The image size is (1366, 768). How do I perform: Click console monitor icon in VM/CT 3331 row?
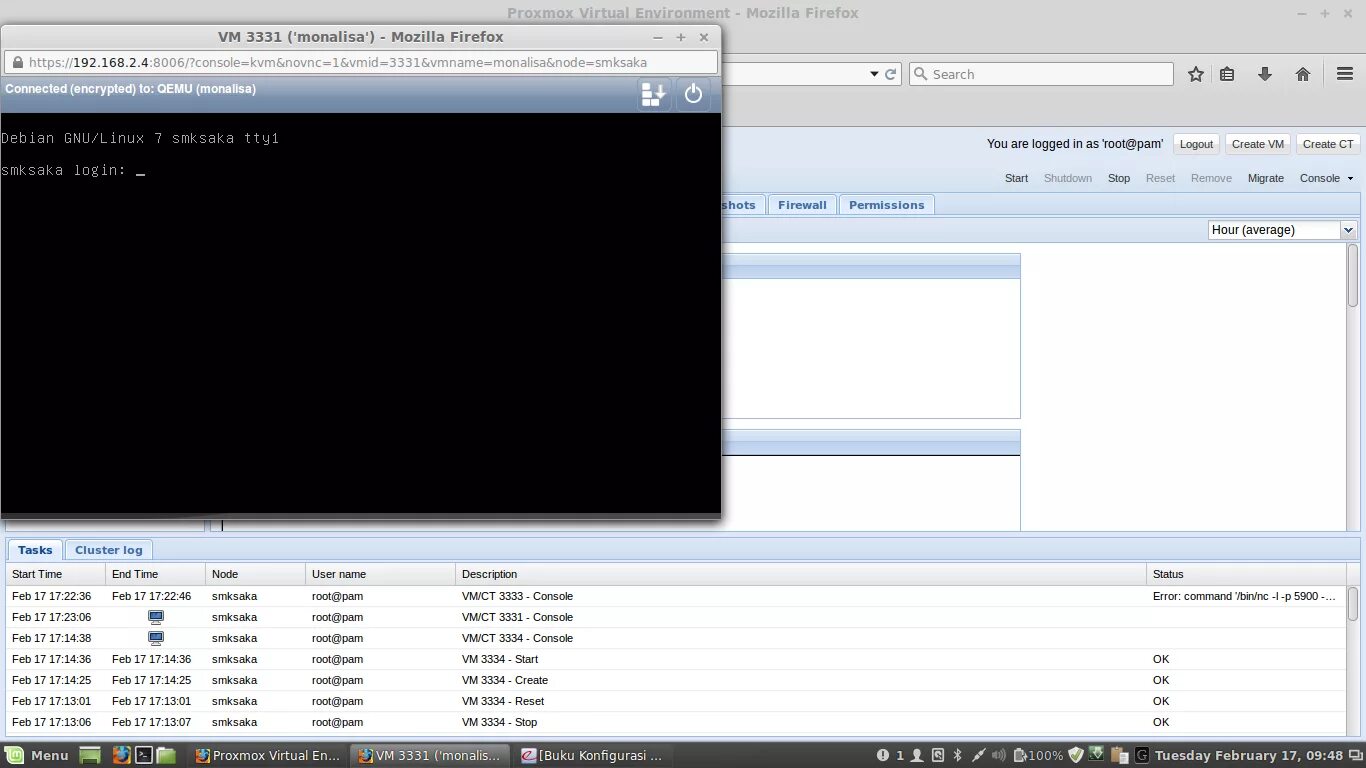(x=156, y=617)
